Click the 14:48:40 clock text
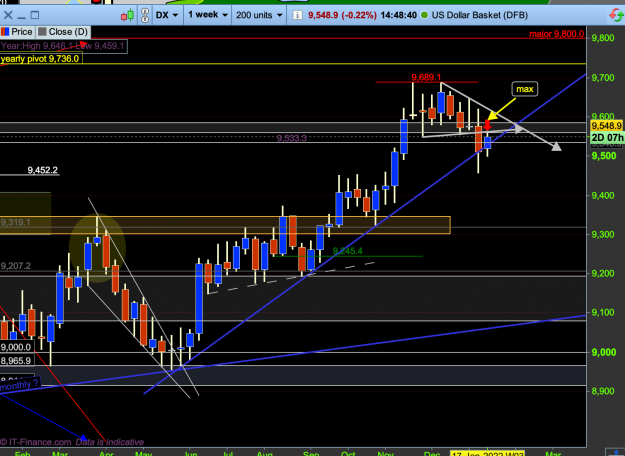 click(399, 15)
